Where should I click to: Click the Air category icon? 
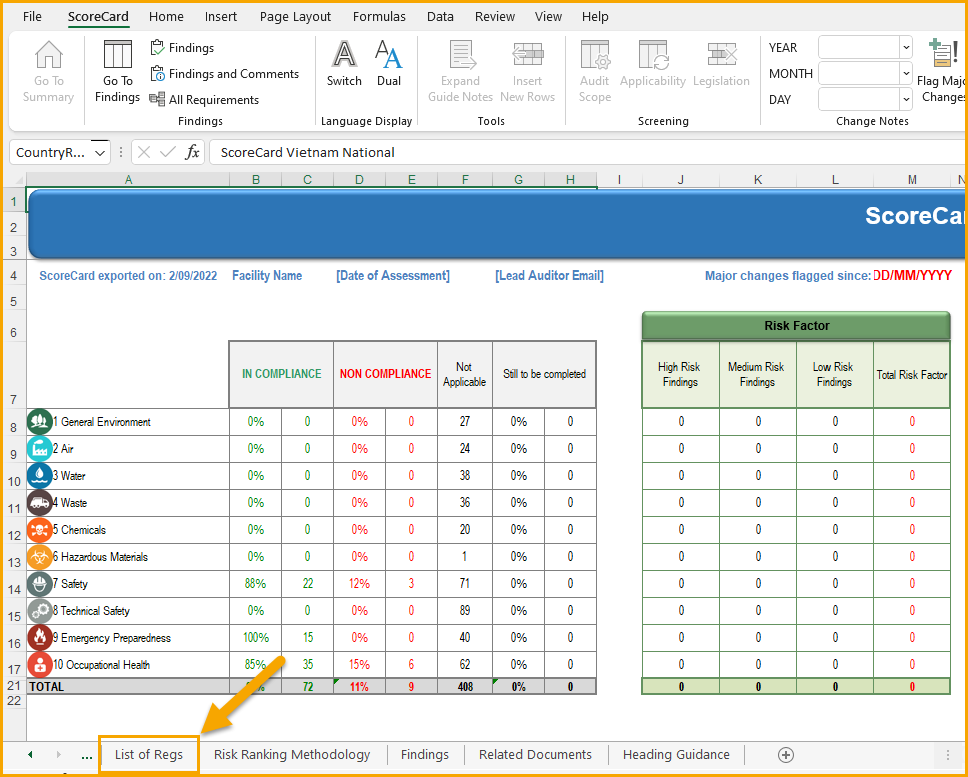pyautogui.click(x=40, y=449)
